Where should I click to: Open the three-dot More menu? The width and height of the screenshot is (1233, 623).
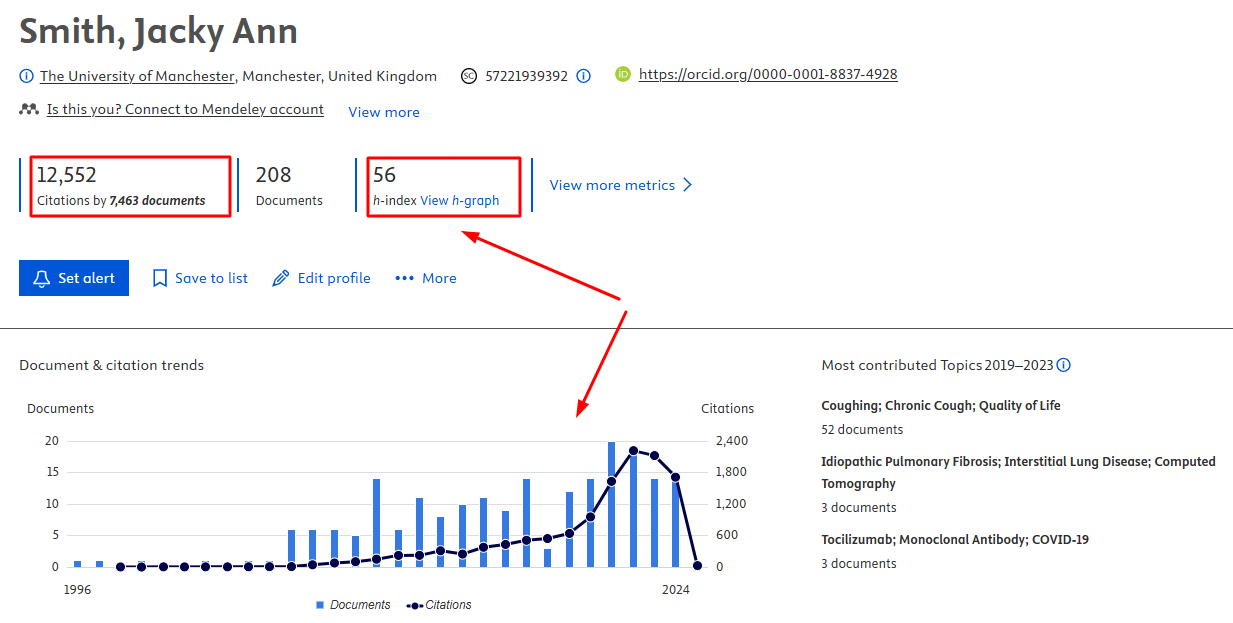click(x=426, y=278)
